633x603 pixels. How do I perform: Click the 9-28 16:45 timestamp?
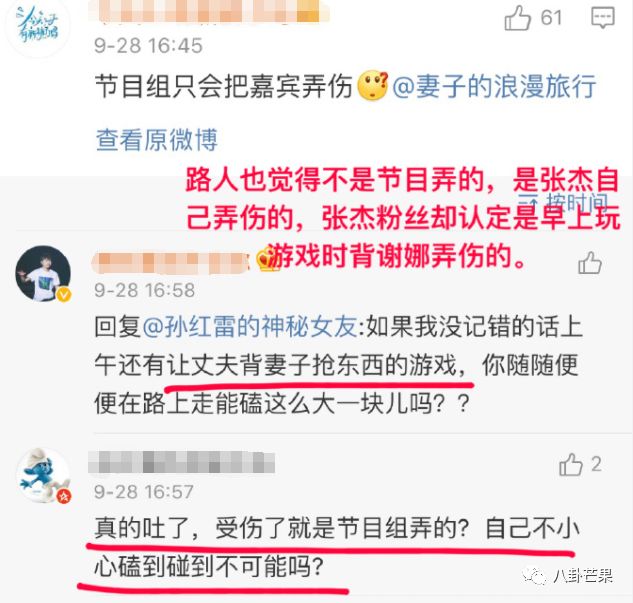(x=148, y=45)
